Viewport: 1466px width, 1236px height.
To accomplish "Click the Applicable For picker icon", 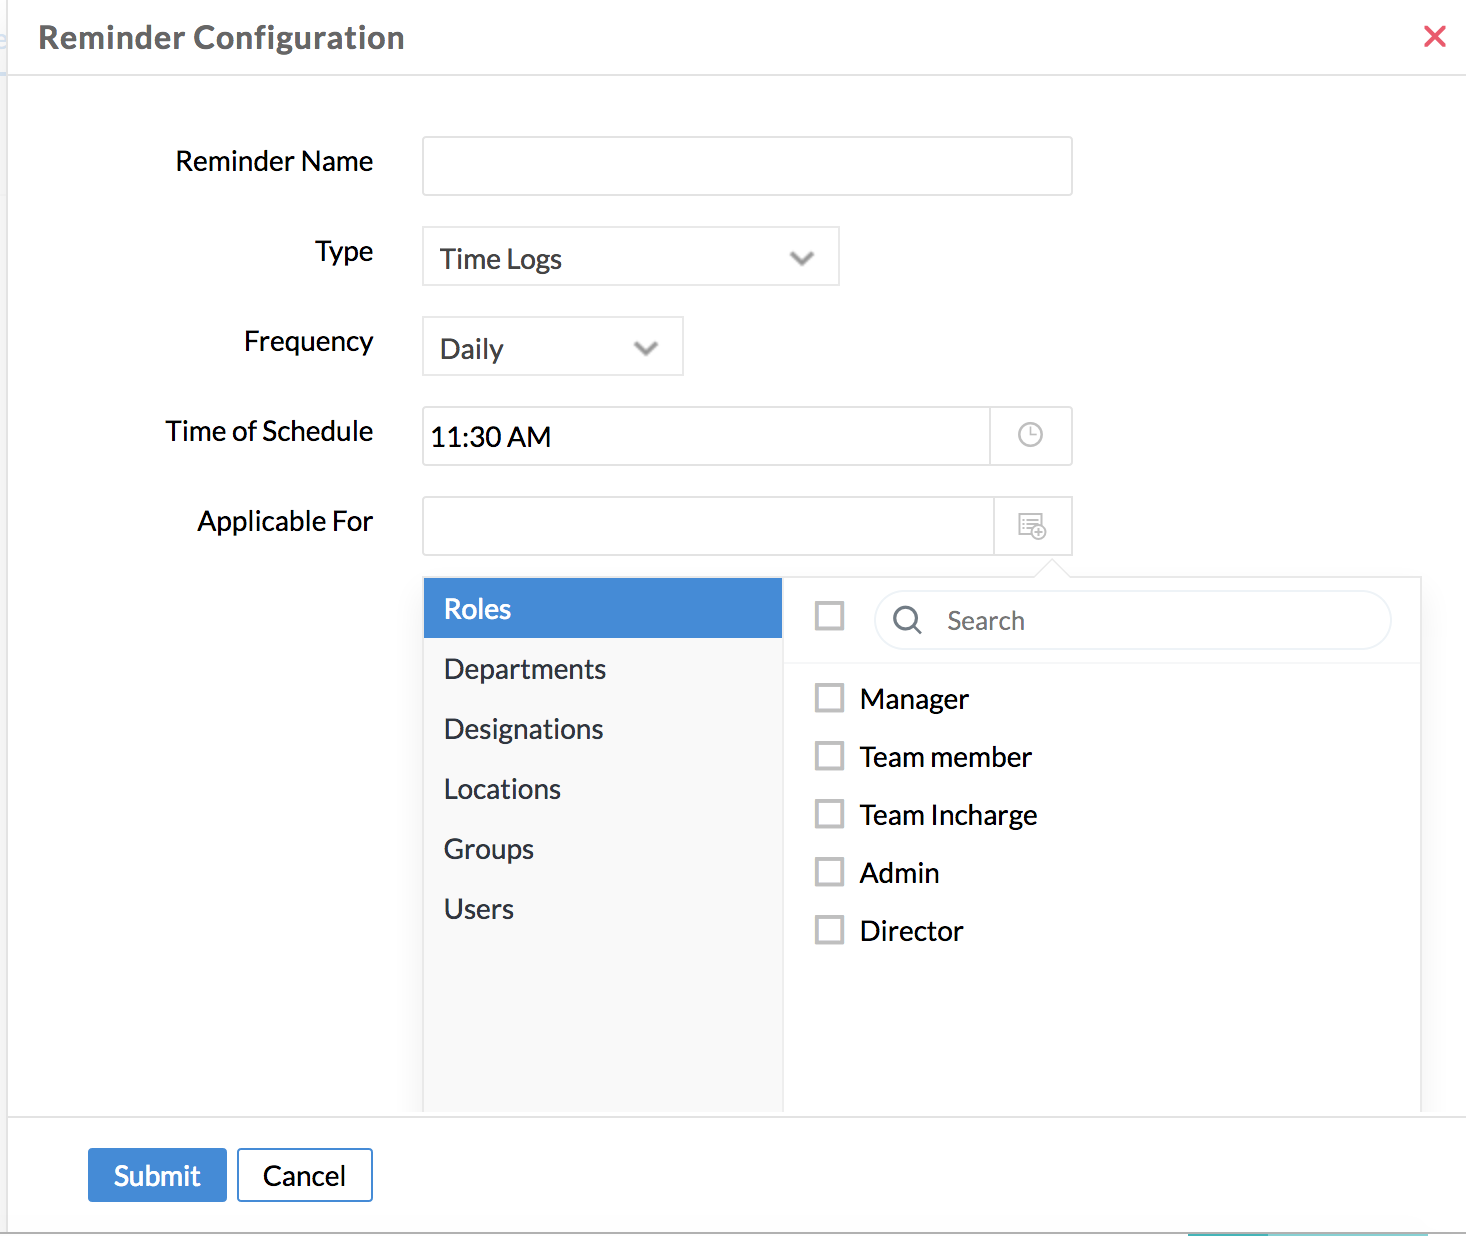I will [1032, 525].
